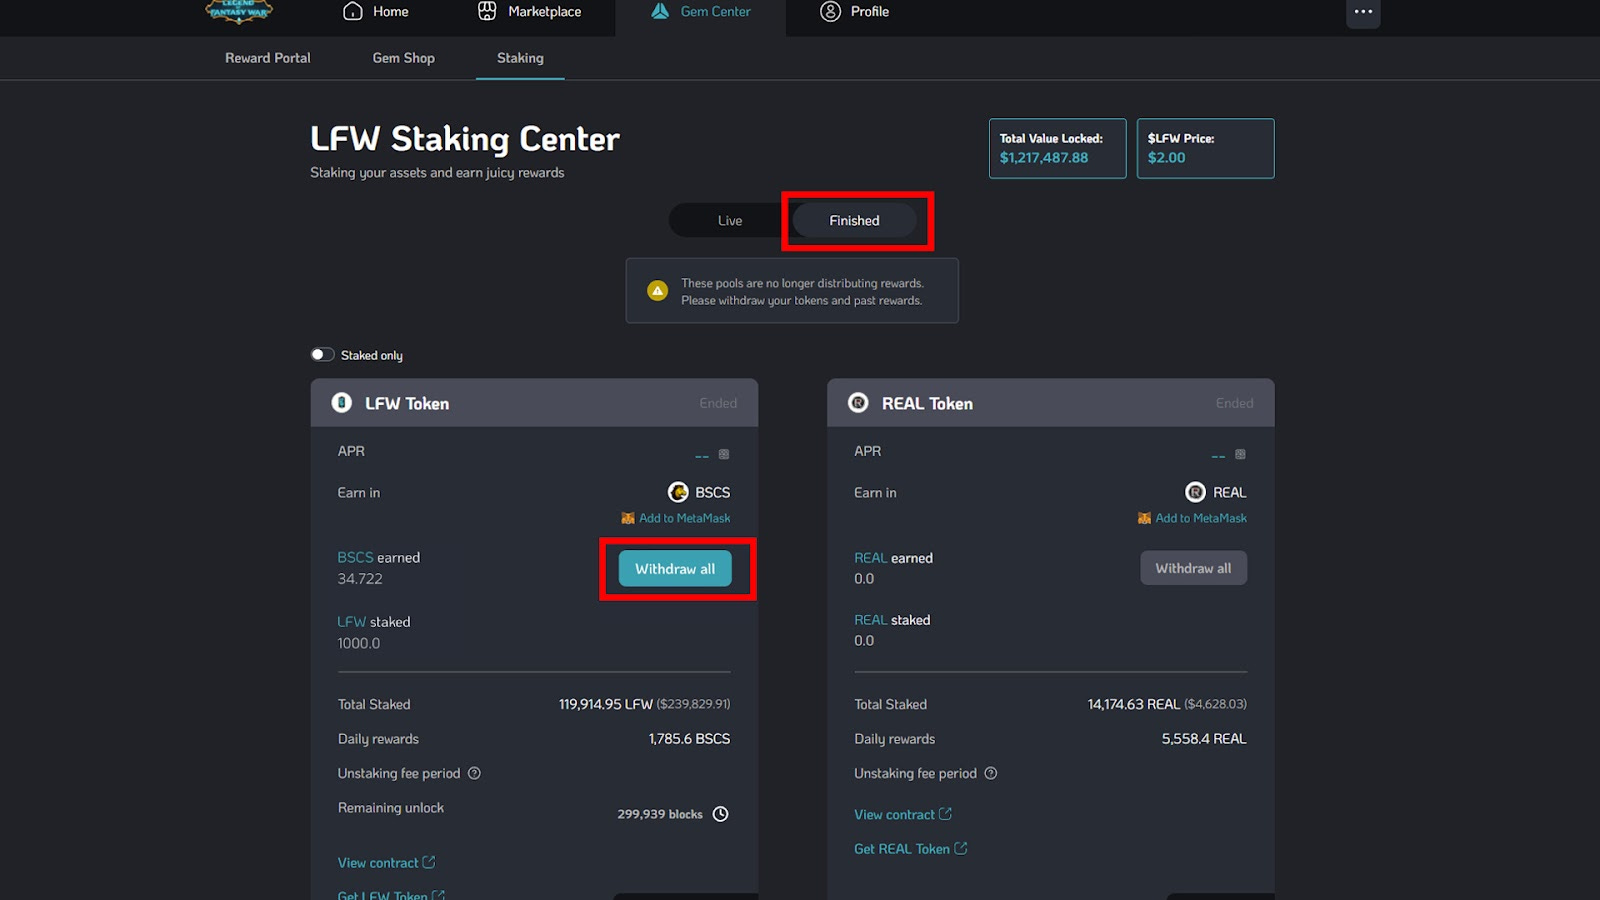
Task: Show REAL unstaking fee period help
Action: (991, 773)
